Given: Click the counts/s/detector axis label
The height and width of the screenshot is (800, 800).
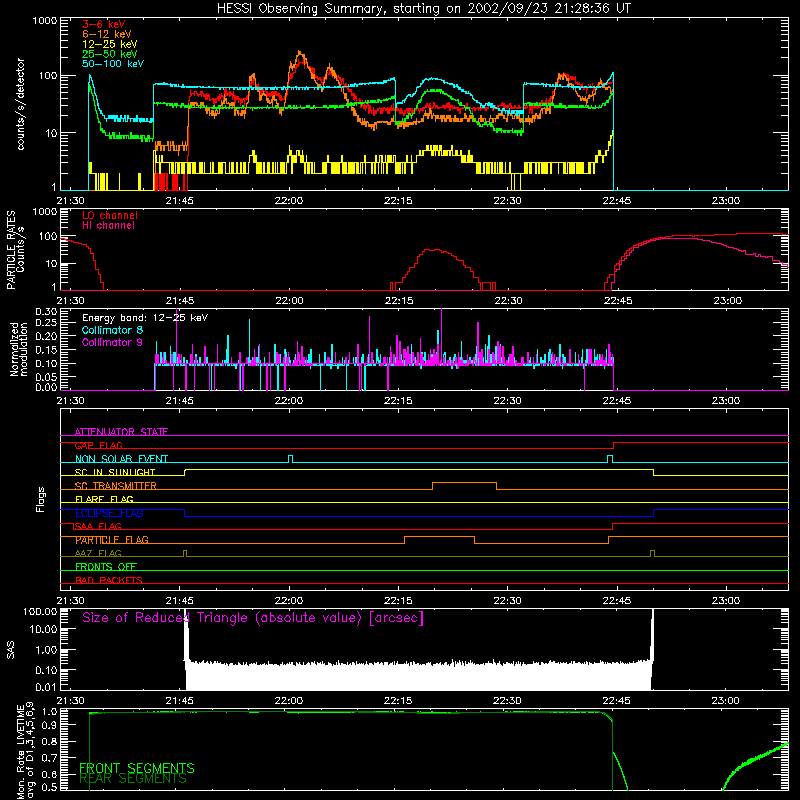Looking at the screenshot, I should 20,104.
